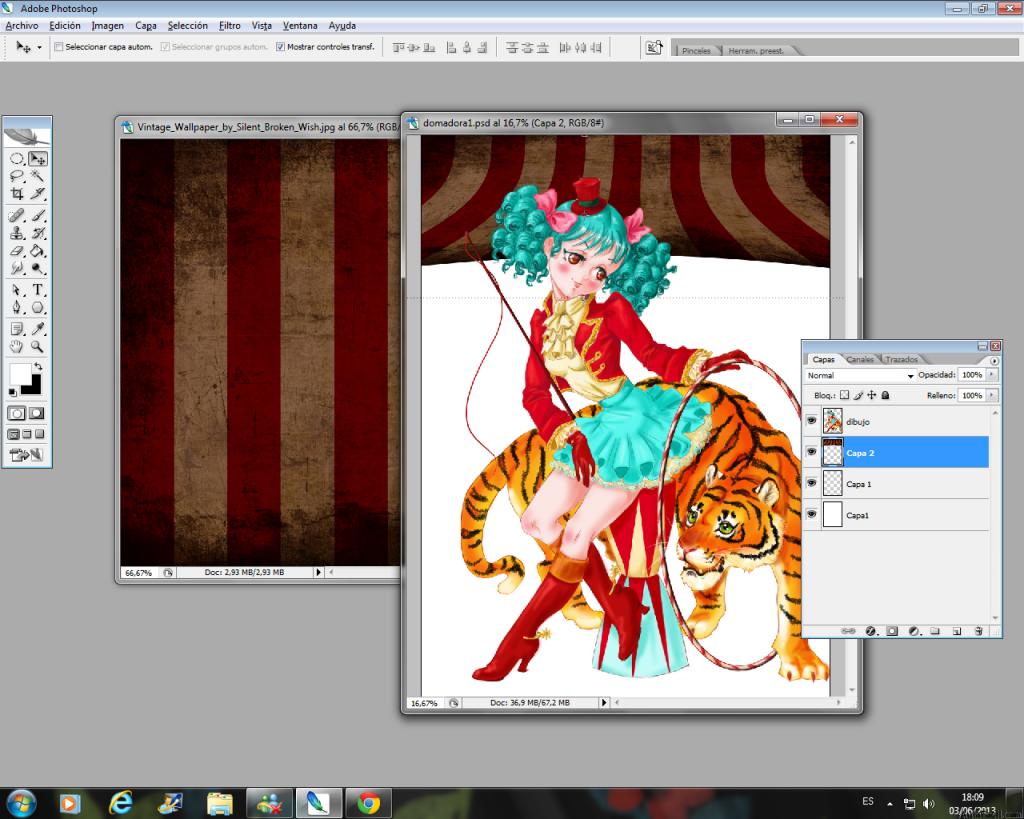
Task: Select the Notes tool
Action: click(17, 329)
